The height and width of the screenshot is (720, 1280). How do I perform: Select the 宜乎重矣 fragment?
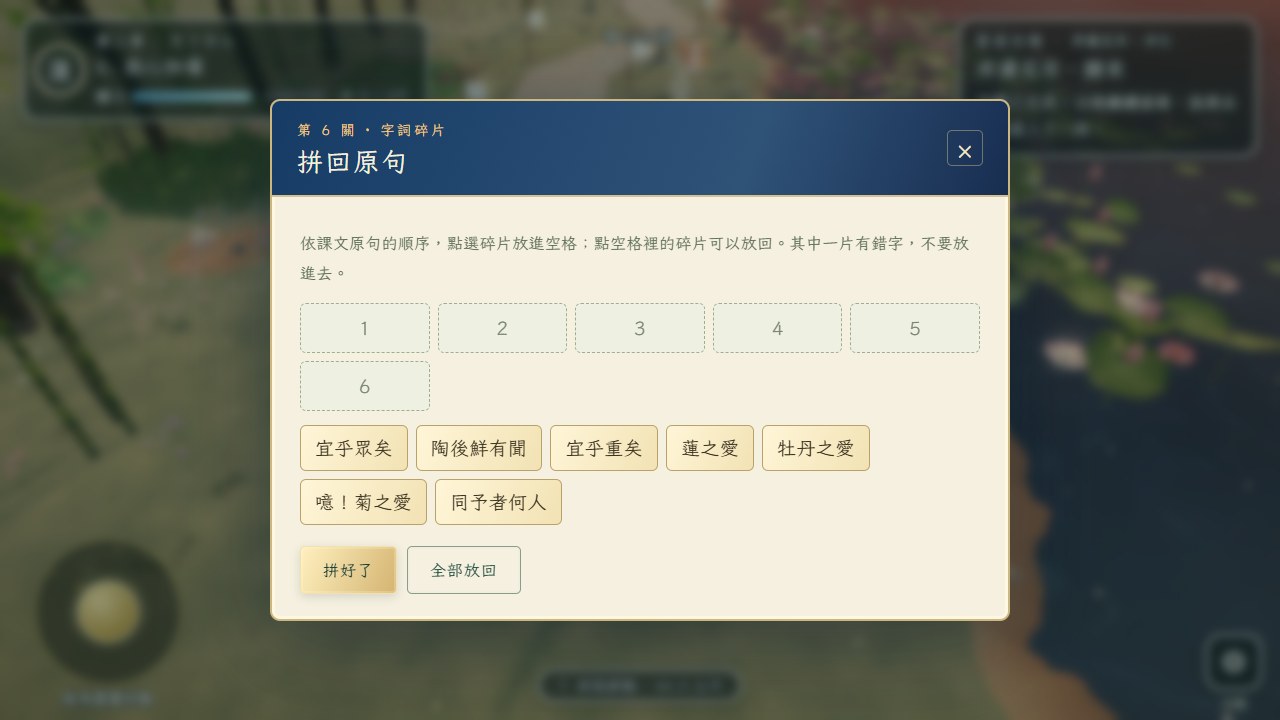604,448
